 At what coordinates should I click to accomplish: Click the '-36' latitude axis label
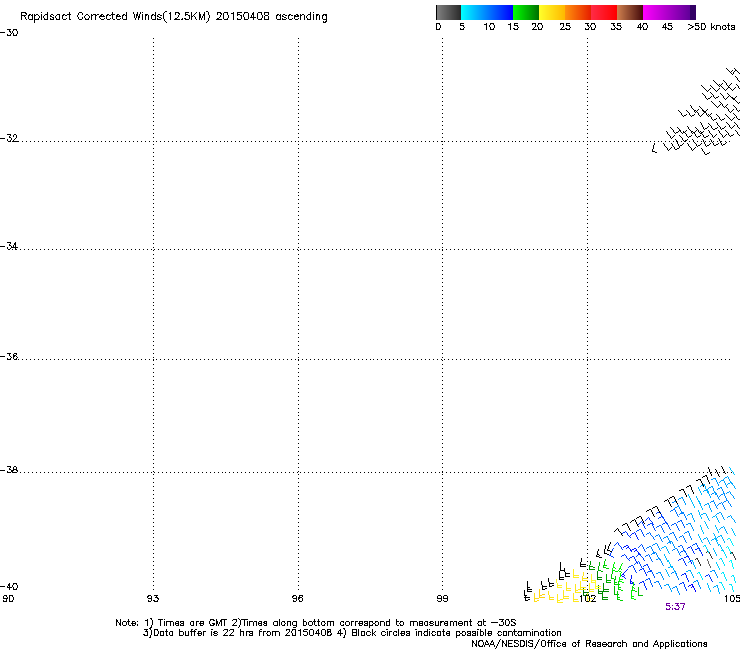click(x=9, y=356)
